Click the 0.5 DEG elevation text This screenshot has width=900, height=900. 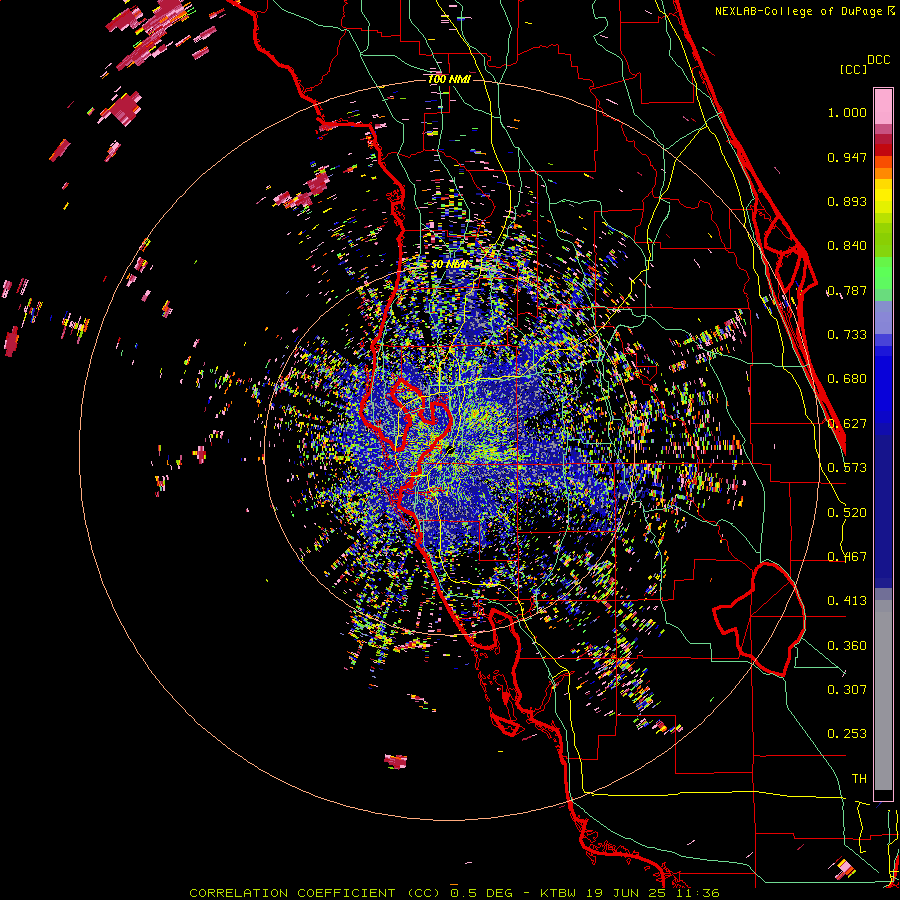[x=484, y=893]
